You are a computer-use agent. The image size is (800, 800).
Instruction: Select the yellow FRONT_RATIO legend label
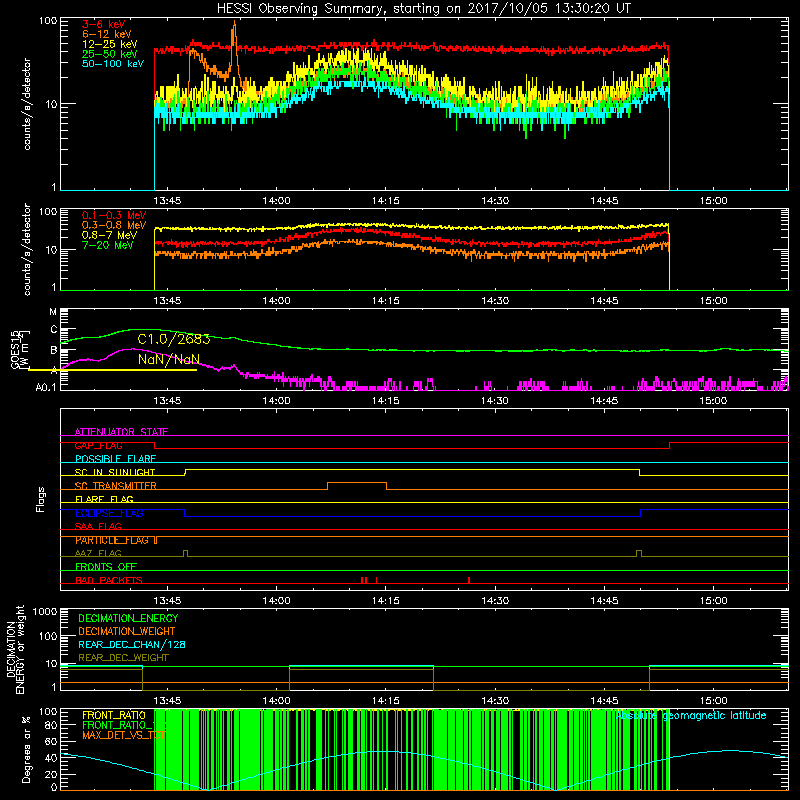pos(114,715)
